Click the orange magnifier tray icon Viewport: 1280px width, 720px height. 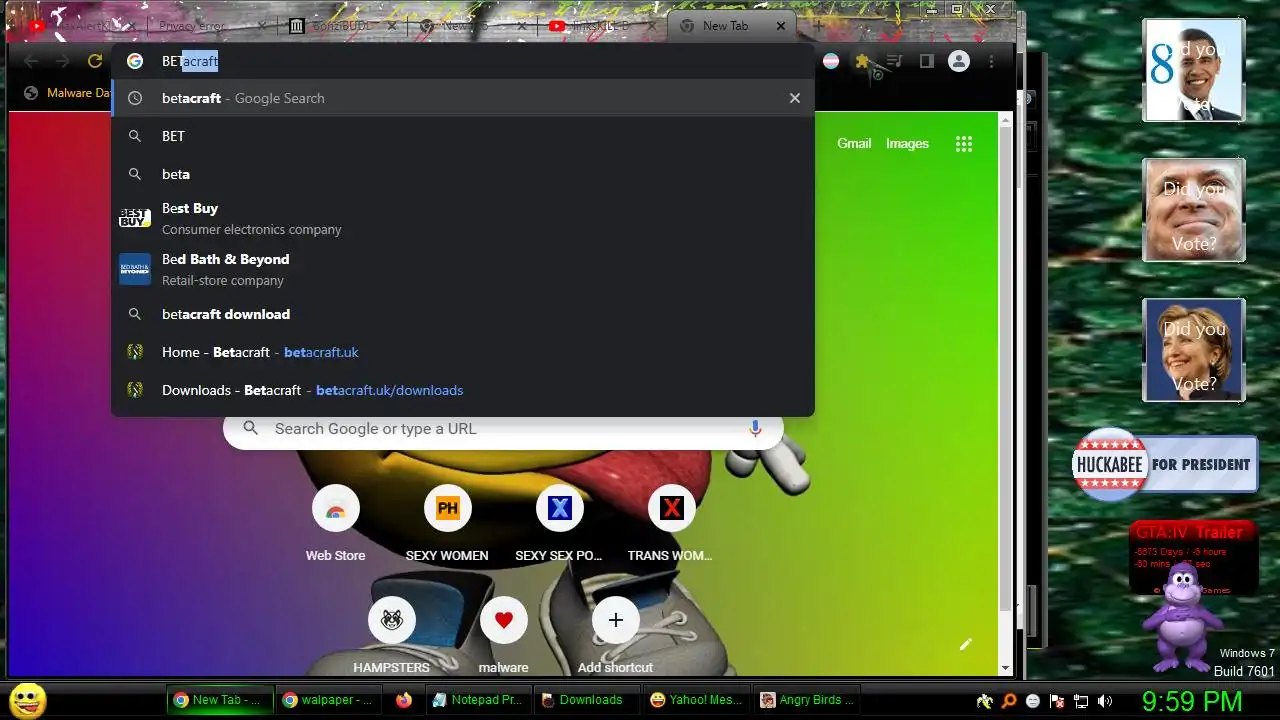click(1009, 701)
